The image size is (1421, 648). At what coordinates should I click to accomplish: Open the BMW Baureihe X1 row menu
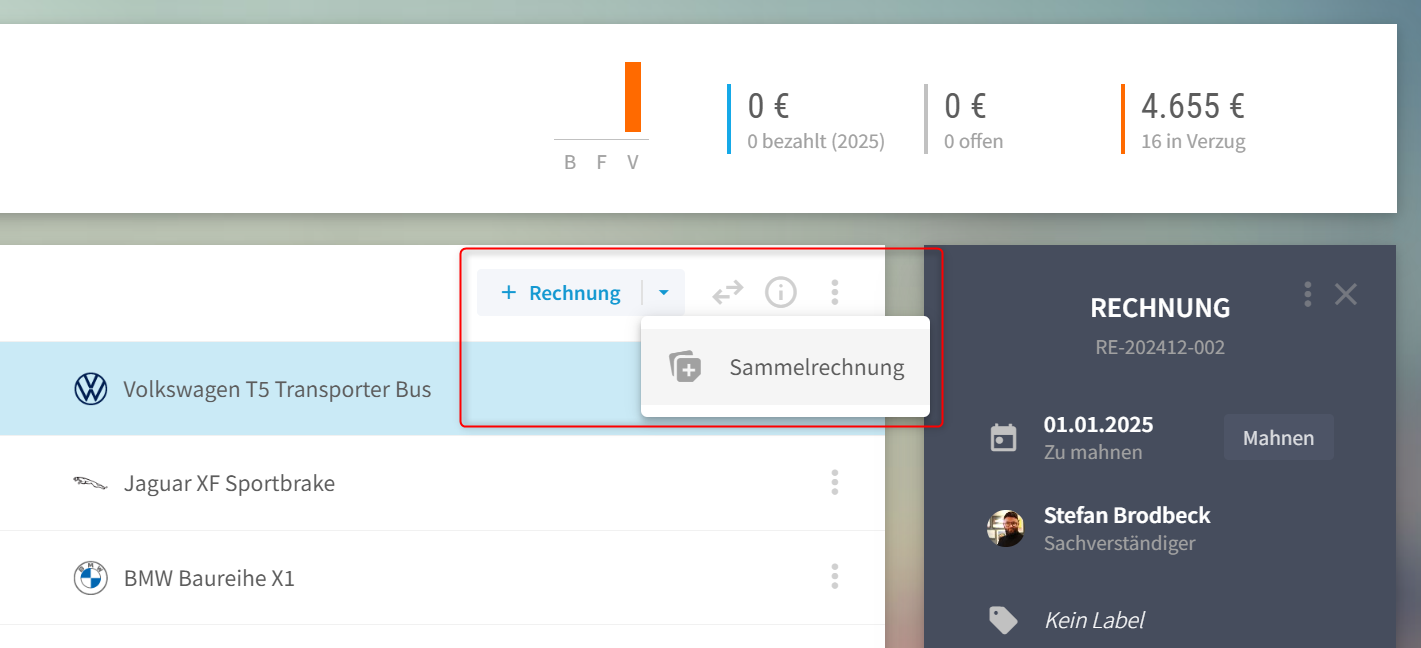[x=835, y=577]
